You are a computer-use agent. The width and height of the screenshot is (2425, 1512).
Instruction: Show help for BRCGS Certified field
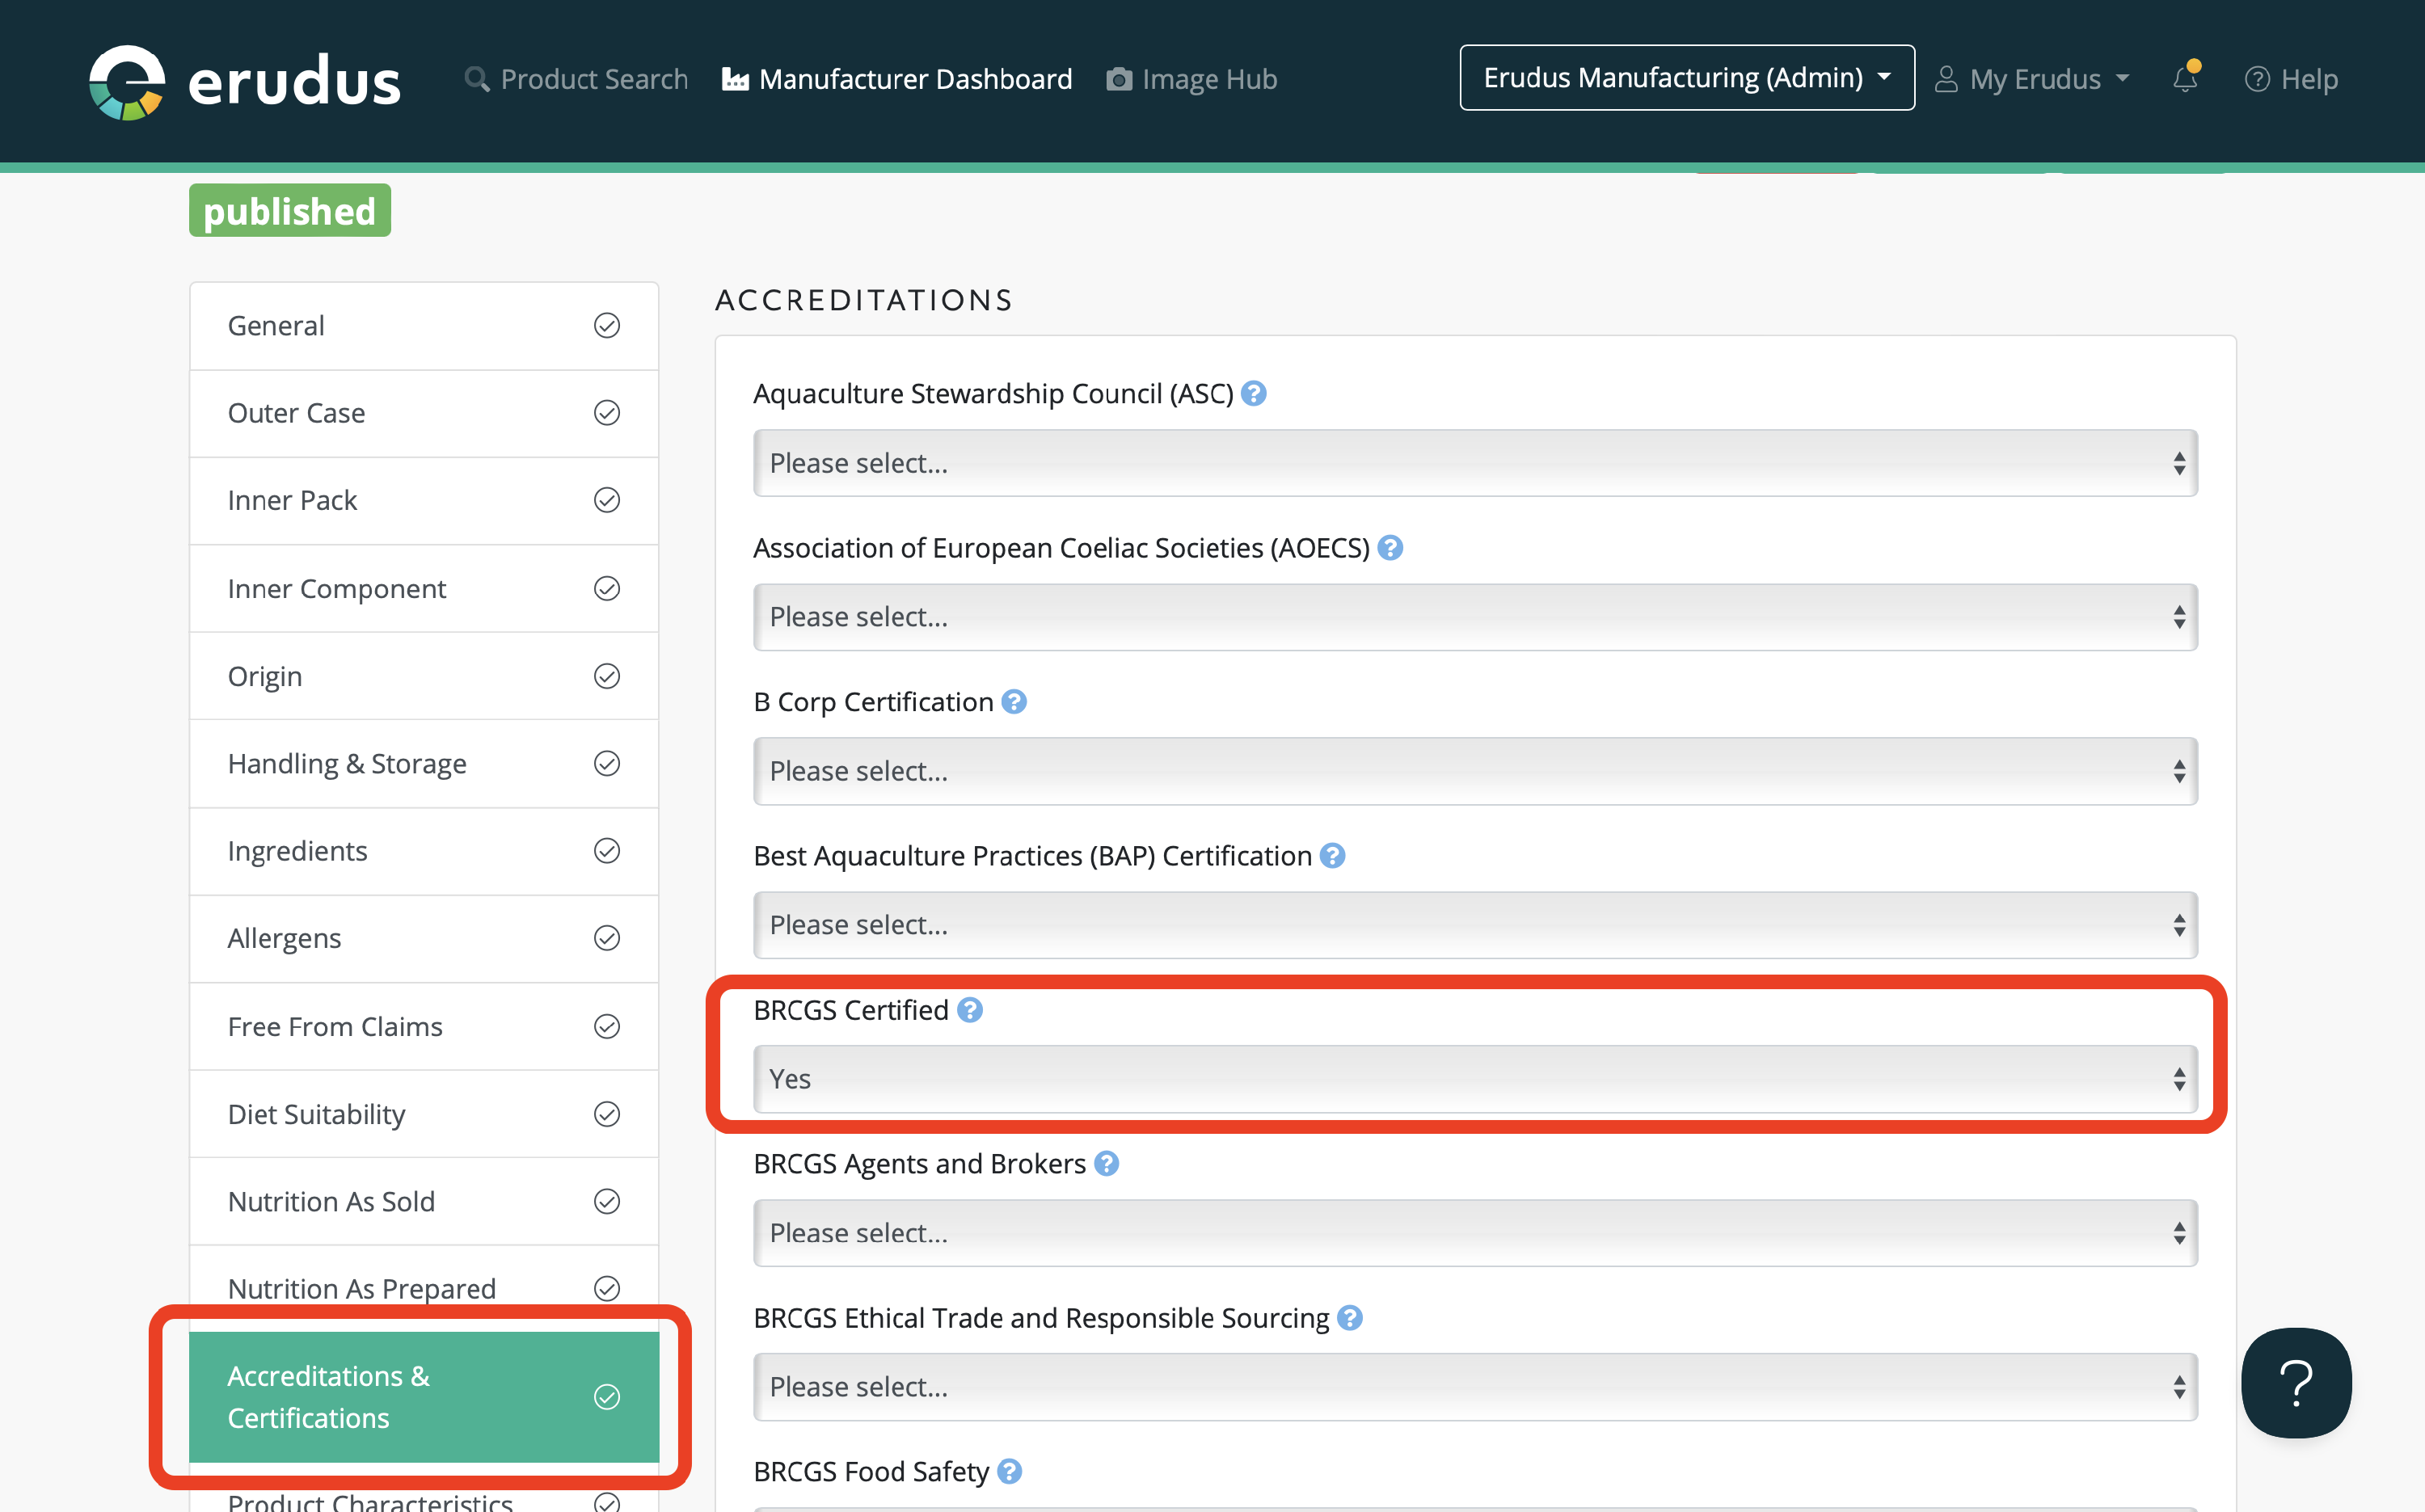pos(970,1010)
